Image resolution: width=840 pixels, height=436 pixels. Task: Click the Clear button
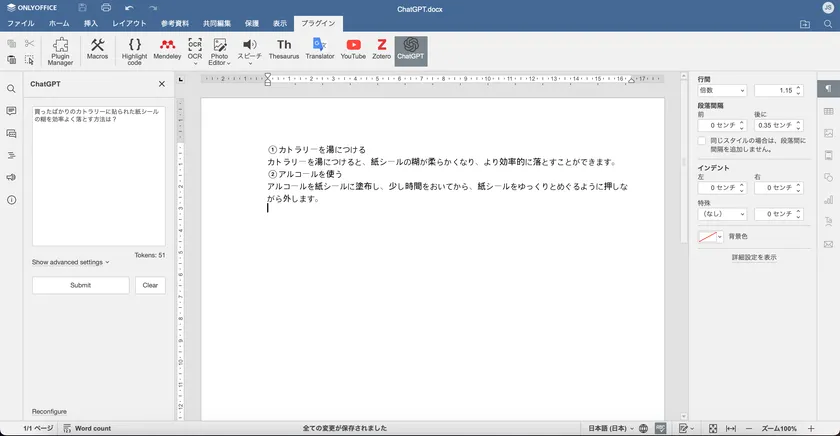(150, 285)
